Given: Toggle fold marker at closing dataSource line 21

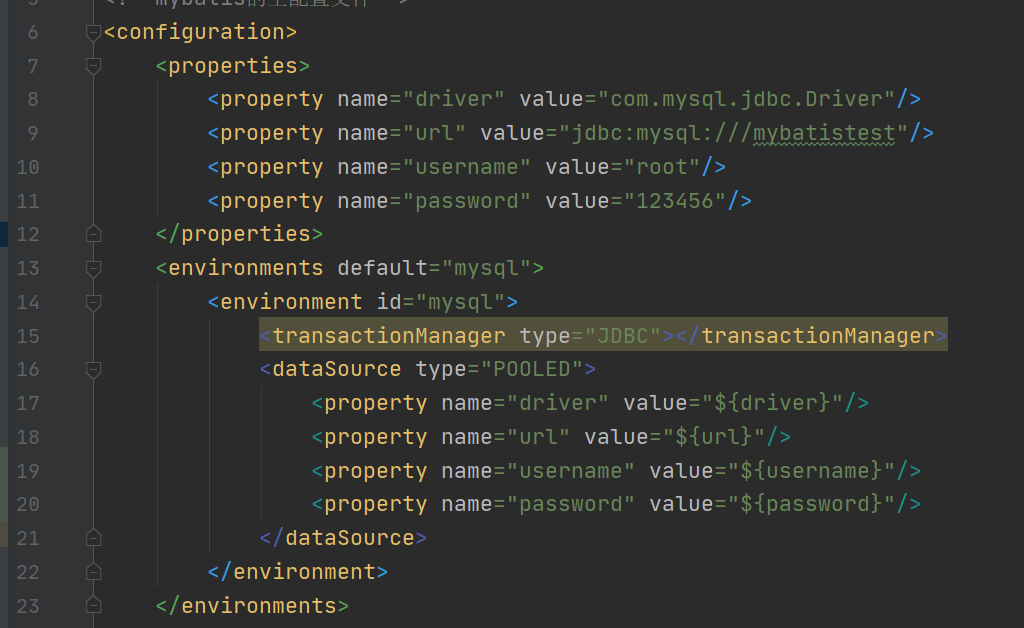Looking at the screenshot, I should pyautogui.click(x=93, y=538).
